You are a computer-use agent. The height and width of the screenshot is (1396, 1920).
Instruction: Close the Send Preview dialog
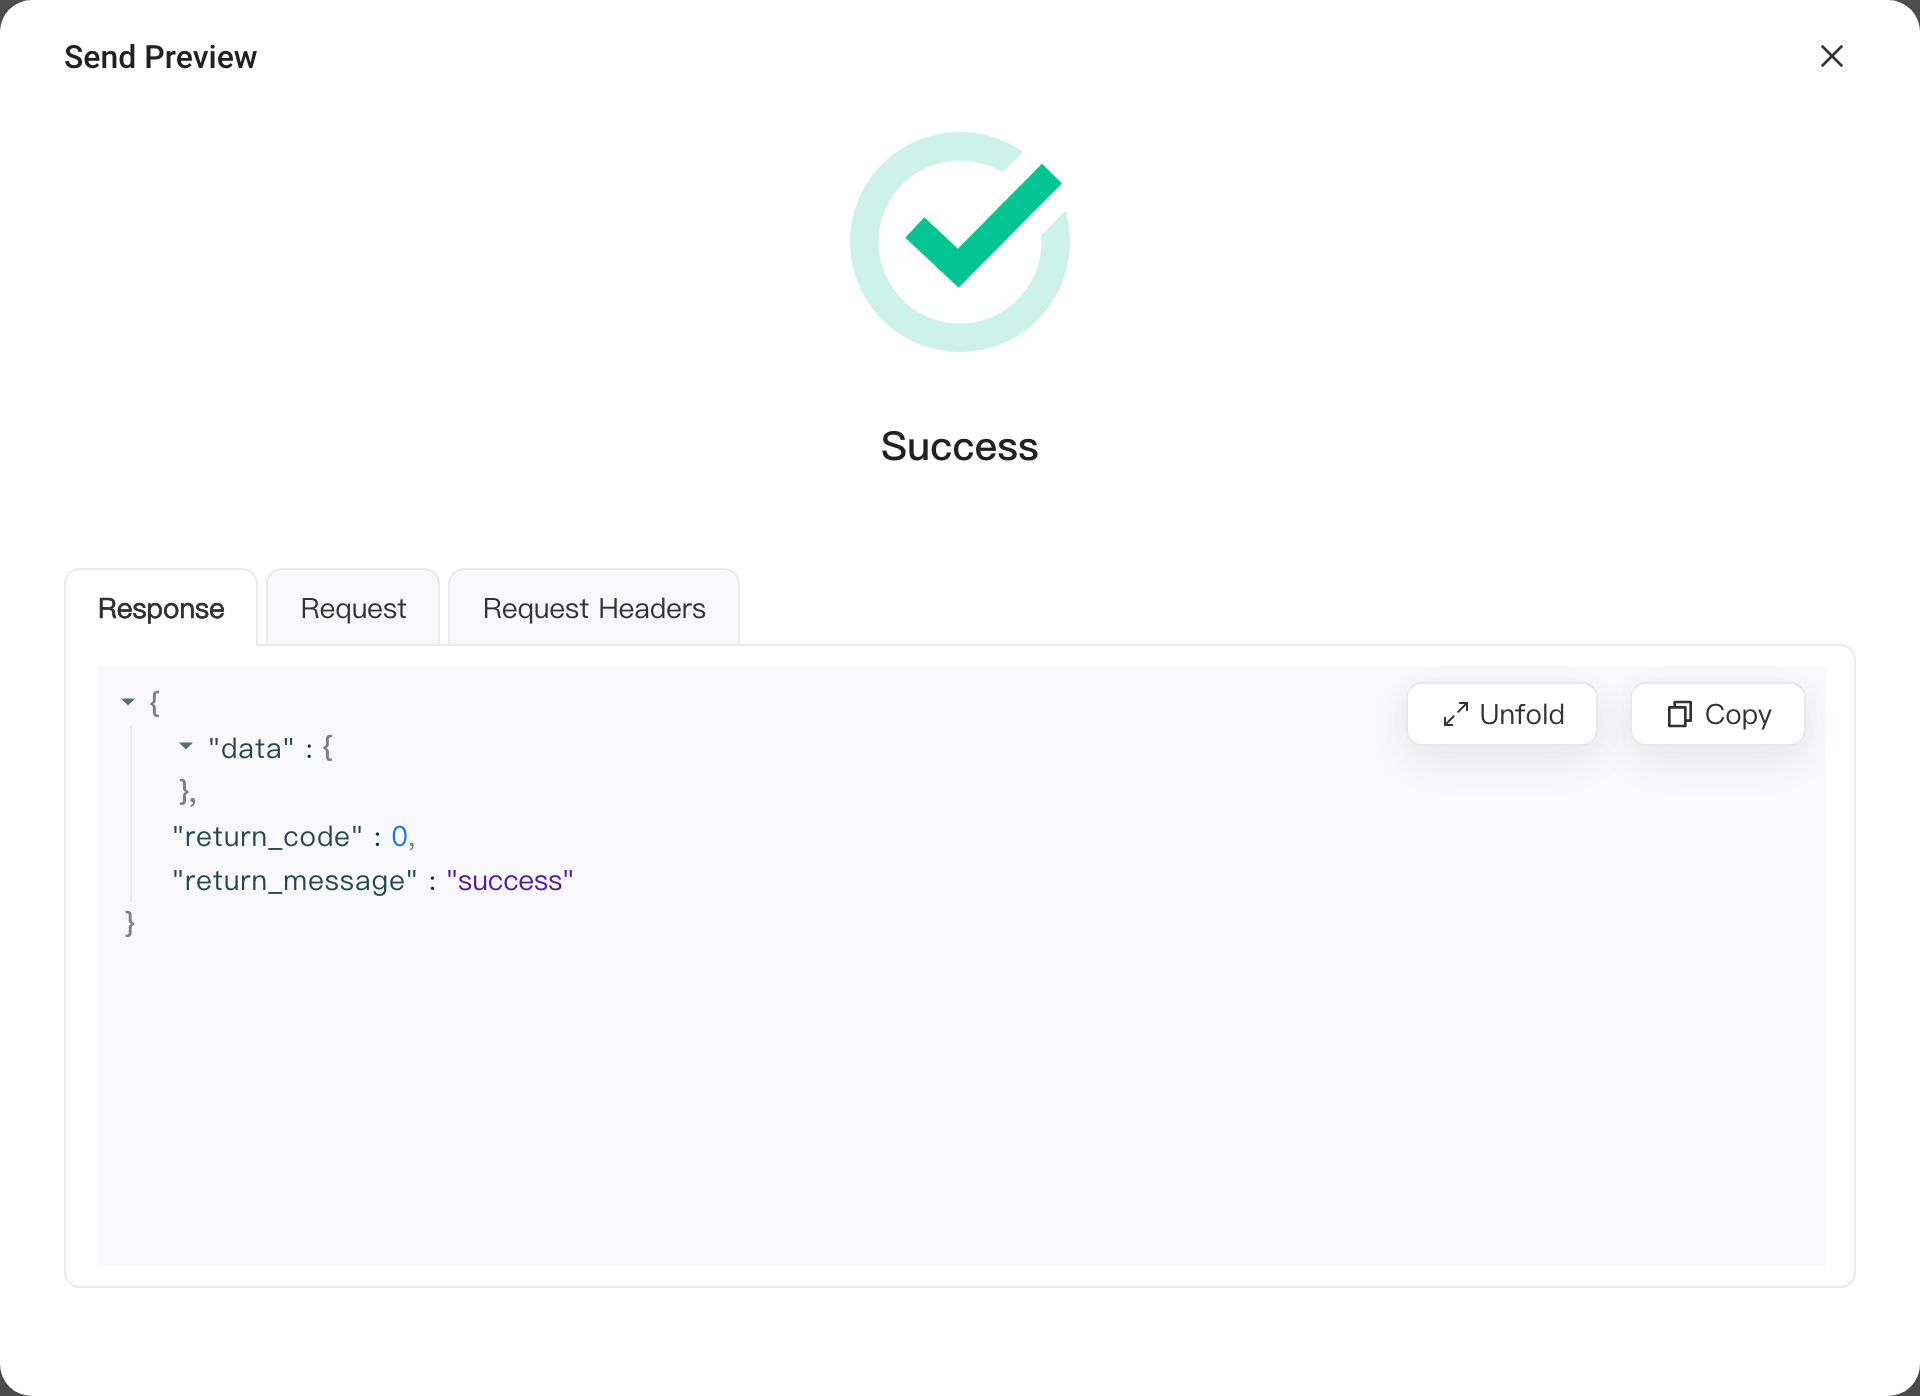pyautogui.click(x=1831, y=56)
